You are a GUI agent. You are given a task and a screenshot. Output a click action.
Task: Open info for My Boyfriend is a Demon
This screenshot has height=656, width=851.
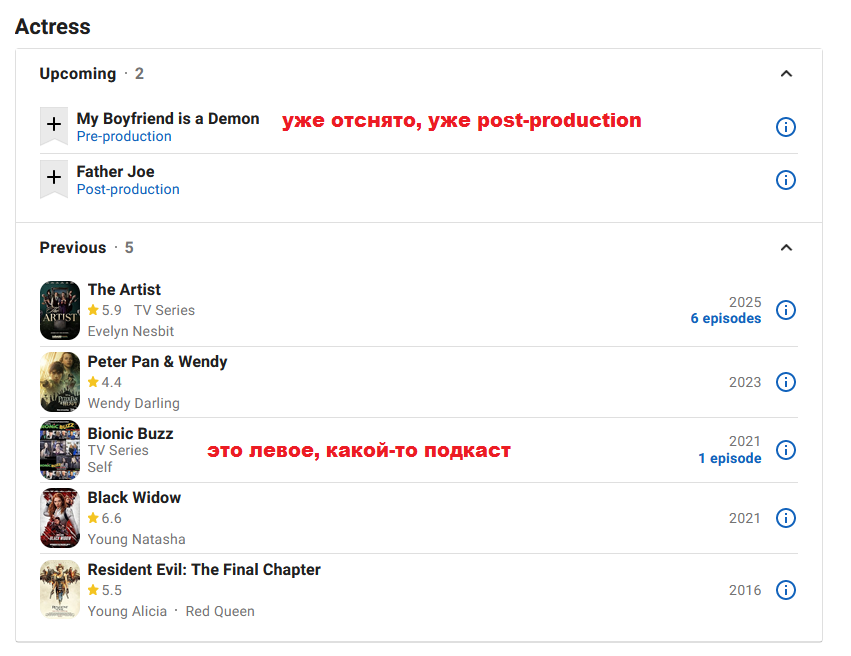pyautogui.click(x=785, y=127)
